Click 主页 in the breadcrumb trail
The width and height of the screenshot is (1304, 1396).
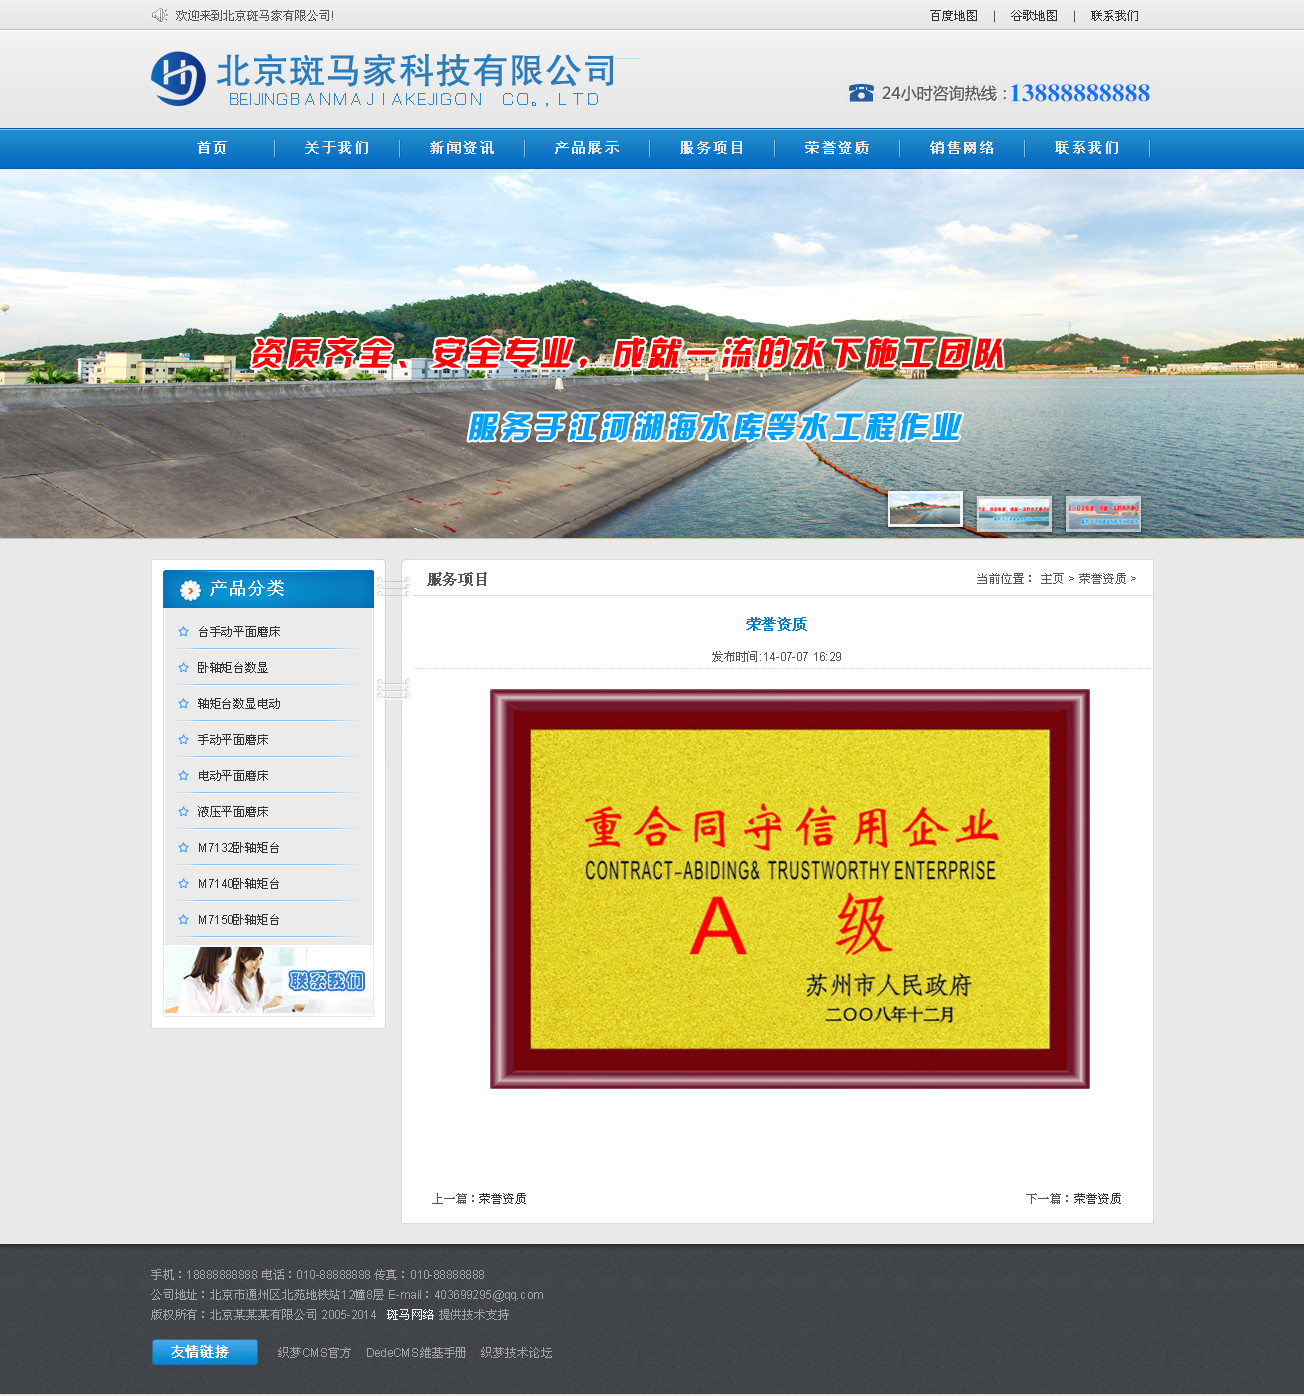point(1051,579)
